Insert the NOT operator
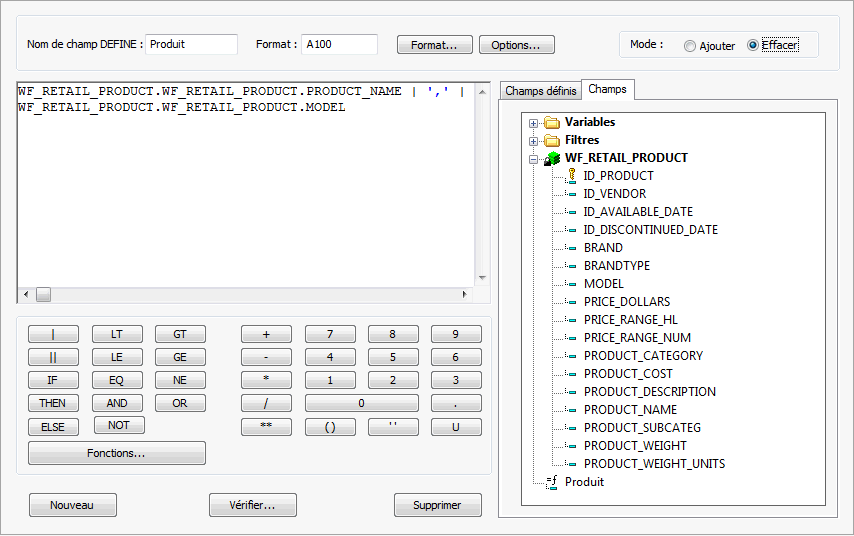Image resolution: width=854 pixels, height=536 pixels. 119,425
